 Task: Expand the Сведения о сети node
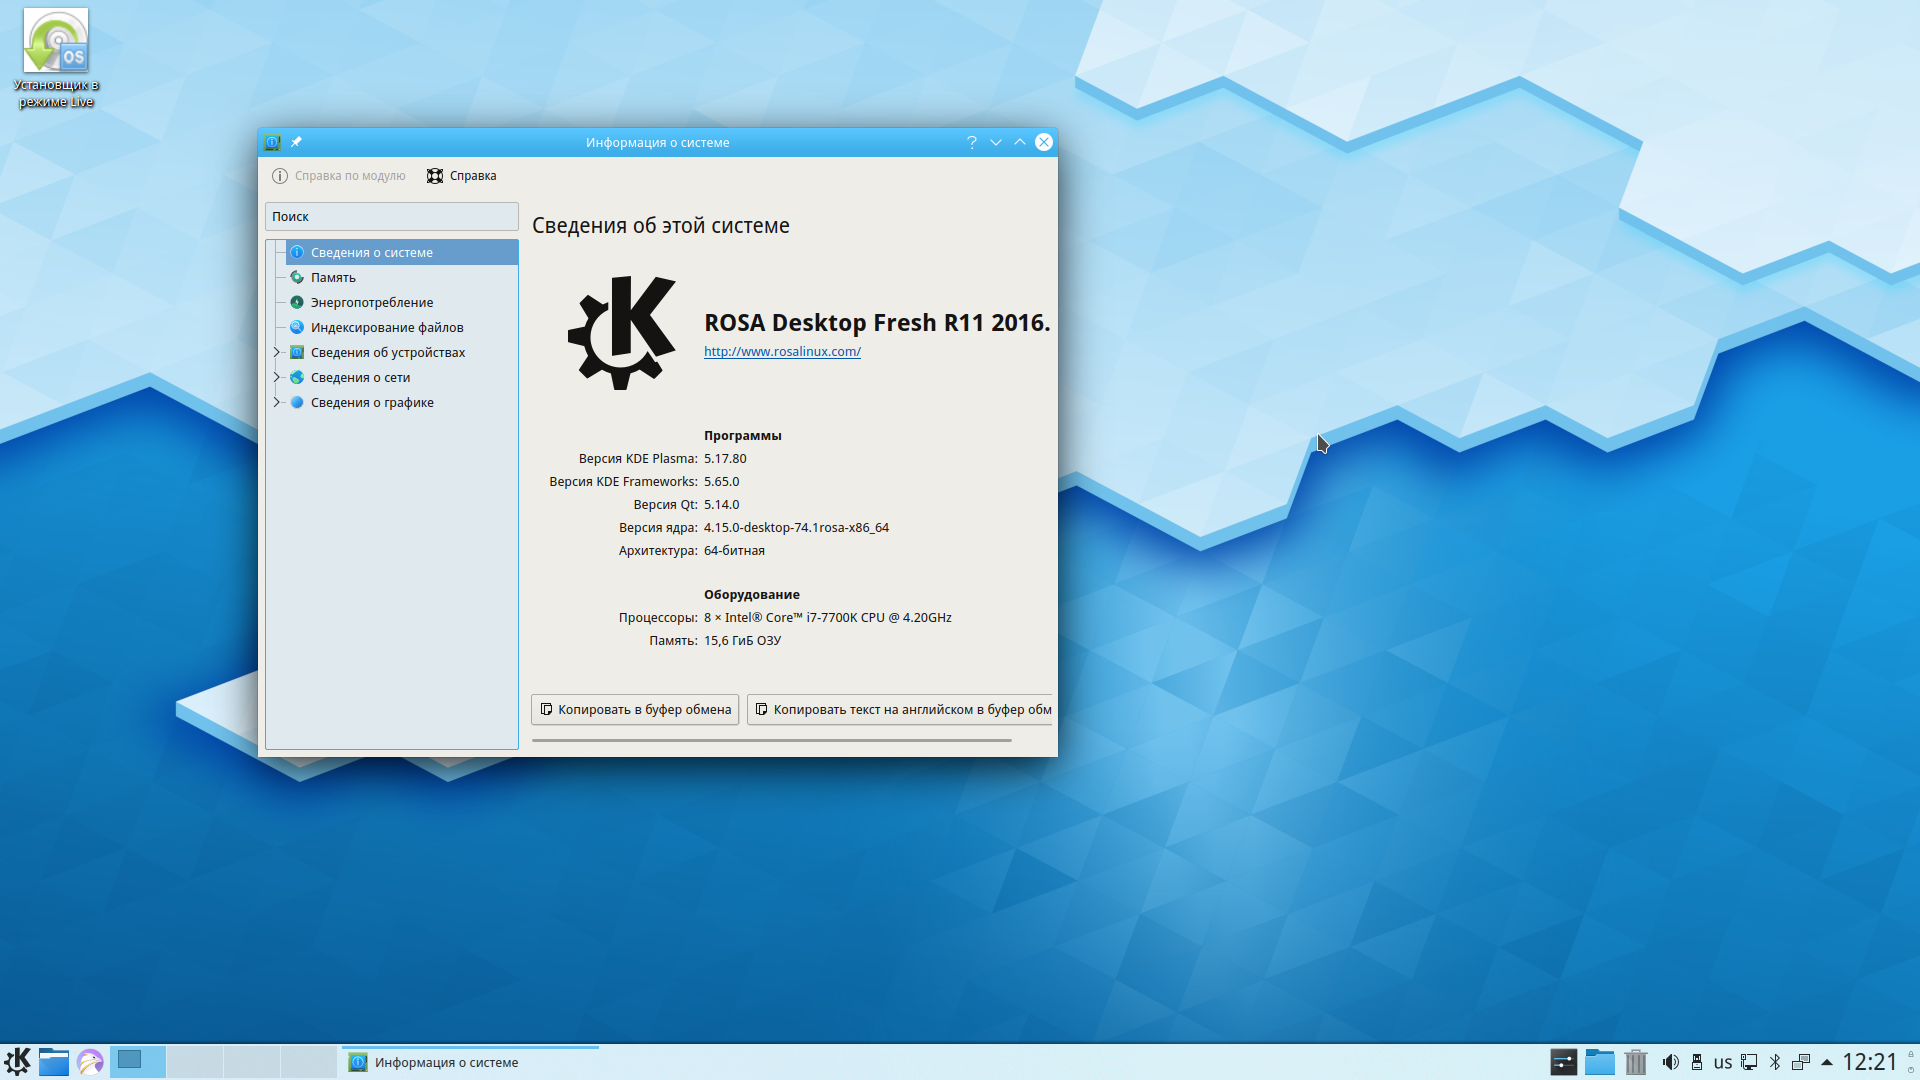[x=277, y=377]
